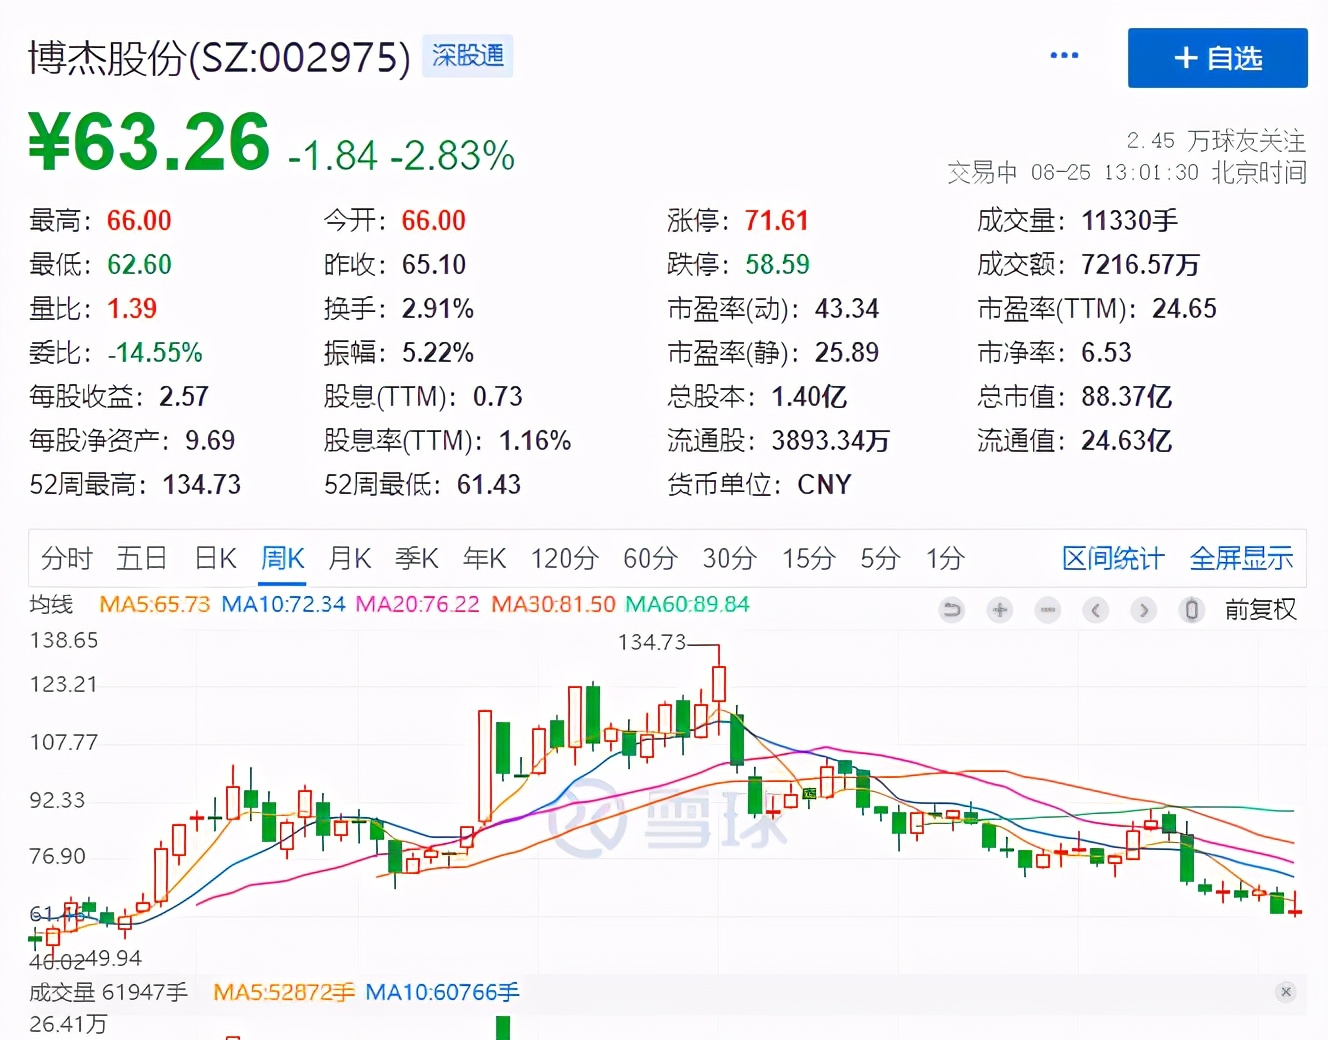This screenshot has height=1040, width=1328.
Task: Switch to the 120分 chart tab
Action: click(564, 558)
